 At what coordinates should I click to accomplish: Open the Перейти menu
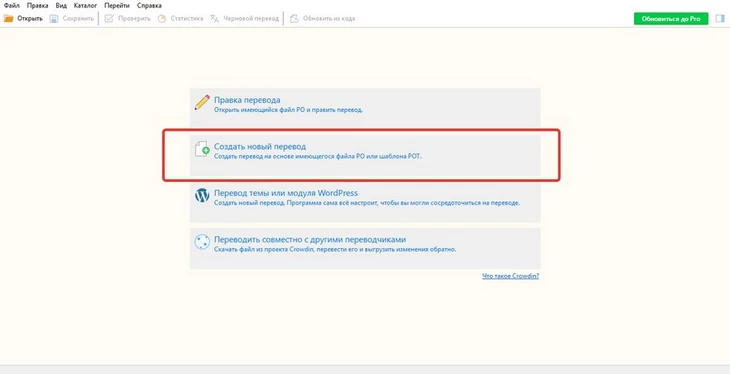pos(117,6)
